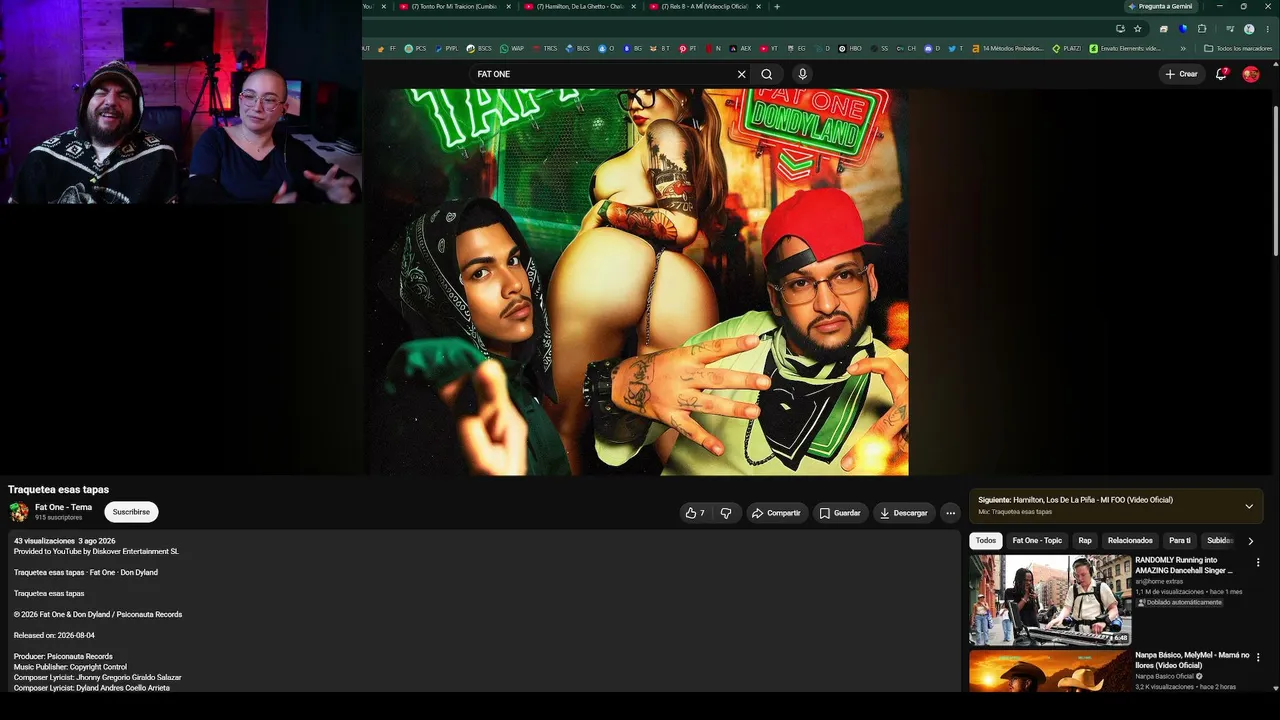Open the media controls toolbar icon
The width and height of the screenshot is (1280, 720).
[x=1230, y=29]
